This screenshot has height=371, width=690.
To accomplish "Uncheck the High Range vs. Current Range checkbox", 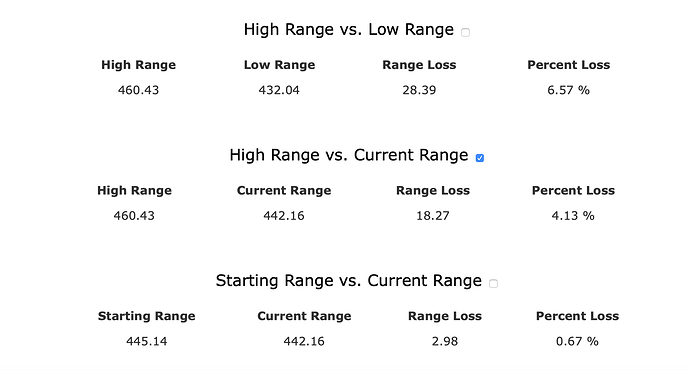I will 480,158.
